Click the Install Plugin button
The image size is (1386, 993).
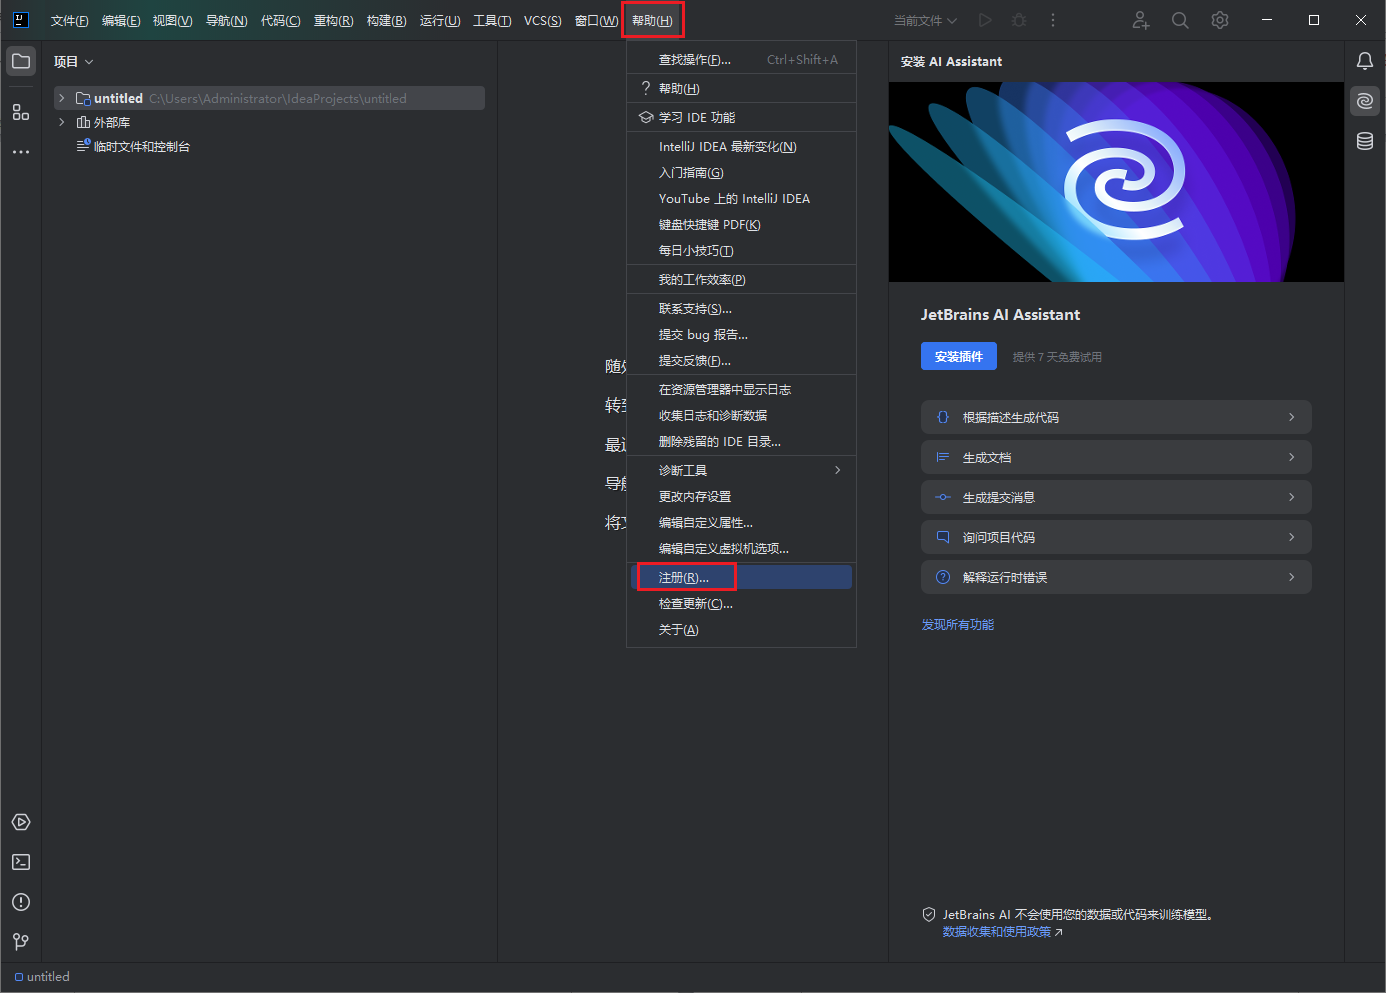pyautogui.click(x=958, y=356)
